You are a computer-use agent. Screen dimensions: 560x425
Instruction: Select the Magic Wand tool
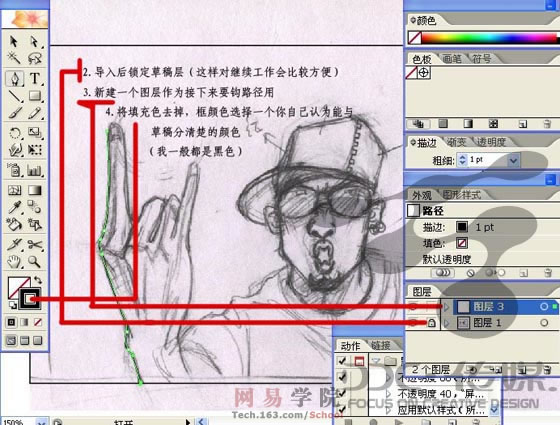pos(14,58)
